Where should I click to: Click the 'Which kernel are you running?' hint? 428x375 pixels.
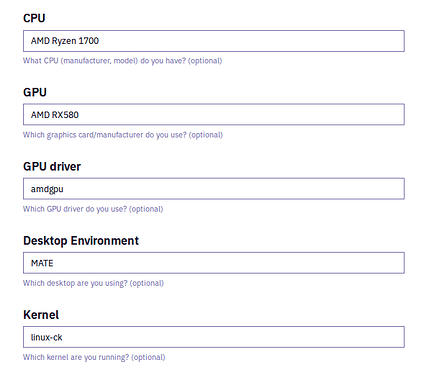tap(76, 357)
